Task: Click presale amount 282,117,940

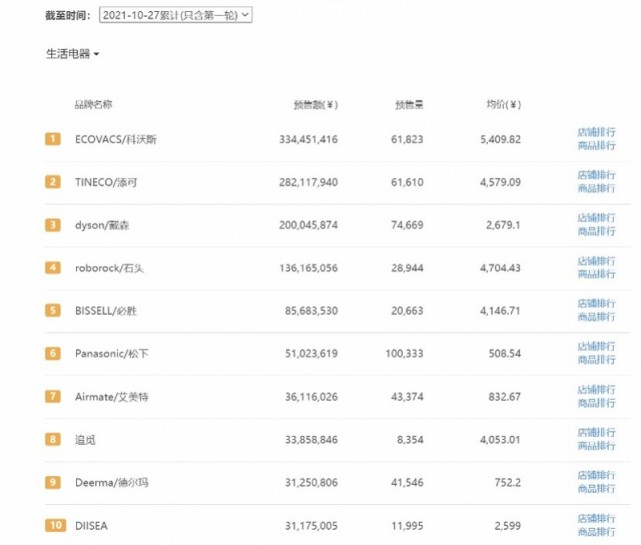Action: 308,182
